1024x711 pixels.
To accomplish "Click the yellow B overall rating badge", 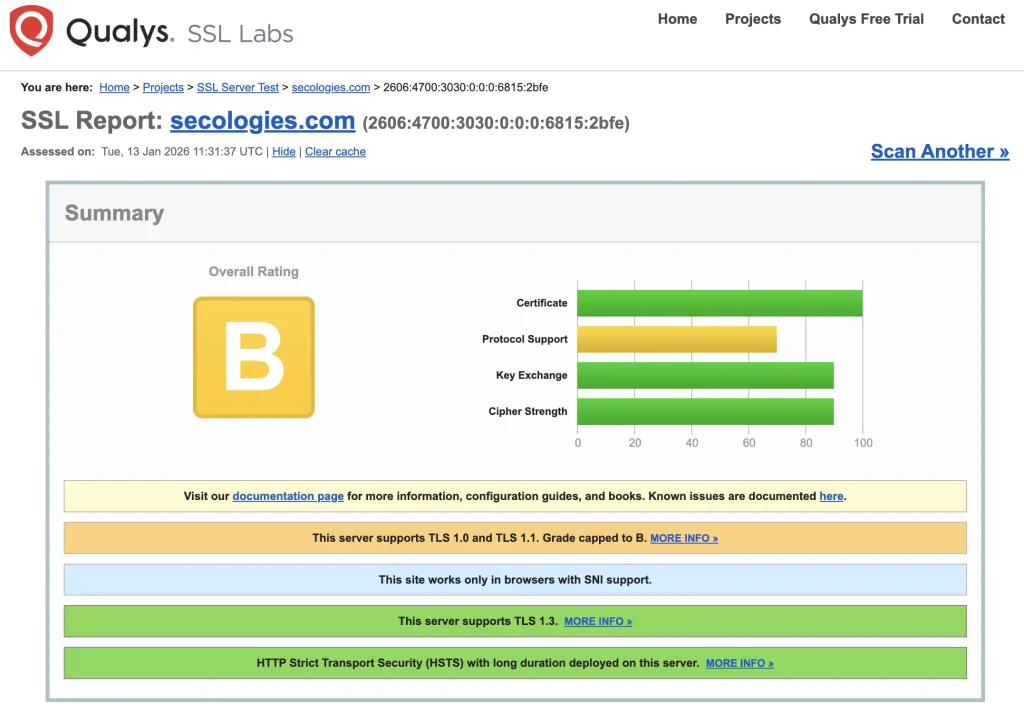I will (x=253, y=357).
